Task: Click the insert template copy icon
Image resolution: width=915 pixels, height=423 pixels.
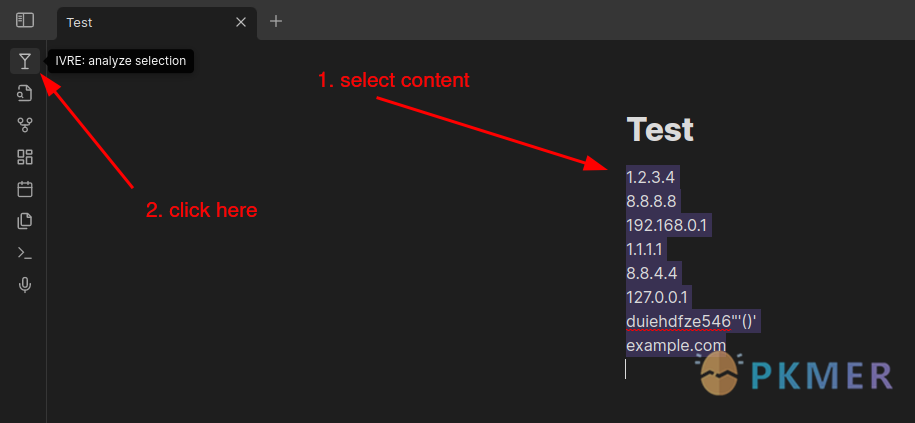Action: point(25,221)
